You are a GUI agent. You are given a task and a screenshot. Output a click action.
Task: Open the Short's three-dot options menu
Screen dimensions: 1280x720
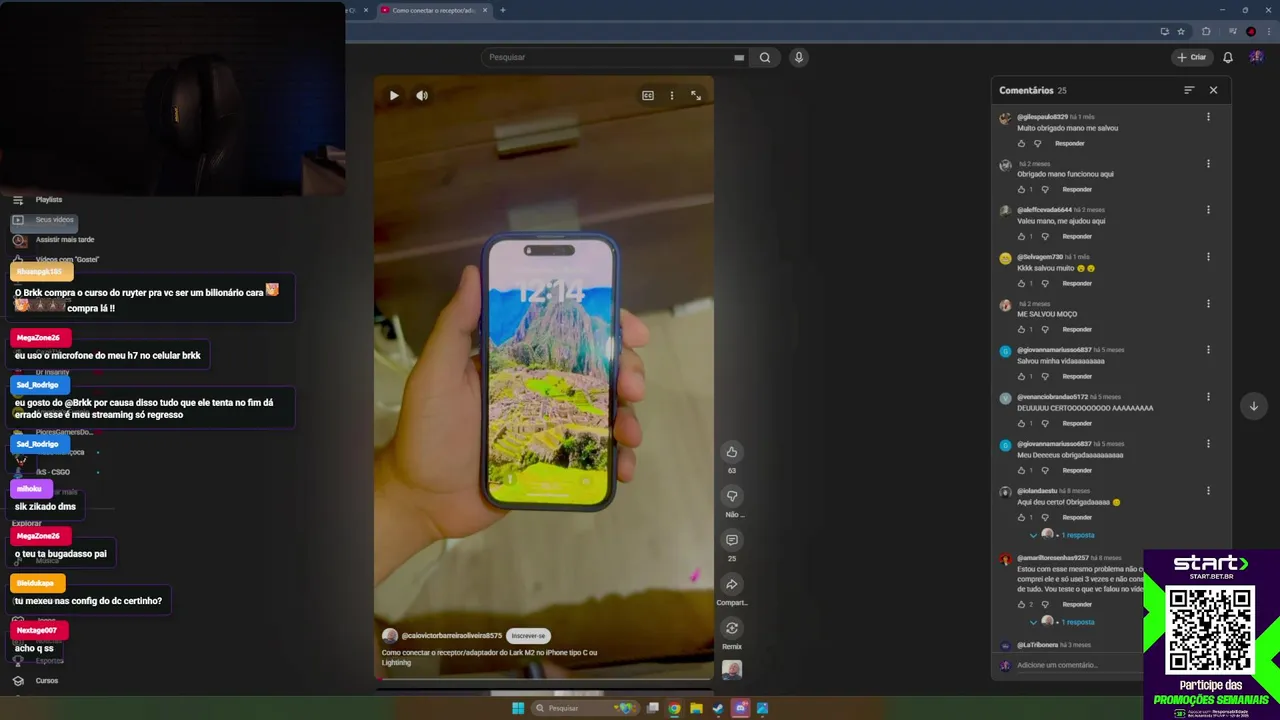(672, 96)
